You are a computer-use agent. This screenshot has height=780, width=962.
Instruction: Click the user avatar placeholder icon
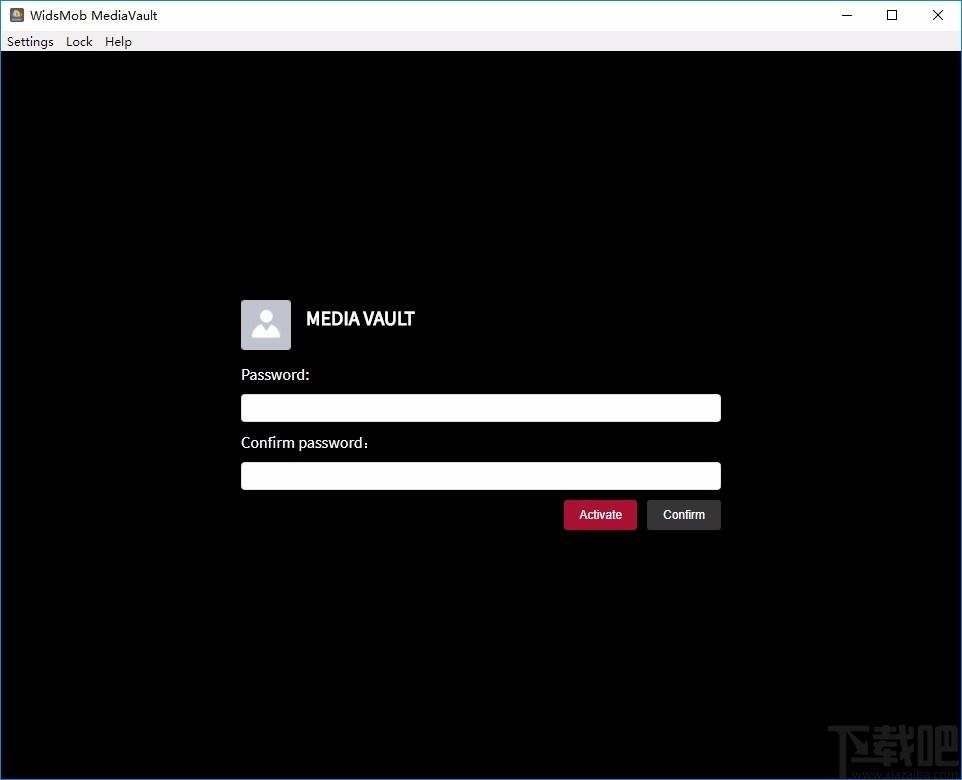click(x=266, y=325)
